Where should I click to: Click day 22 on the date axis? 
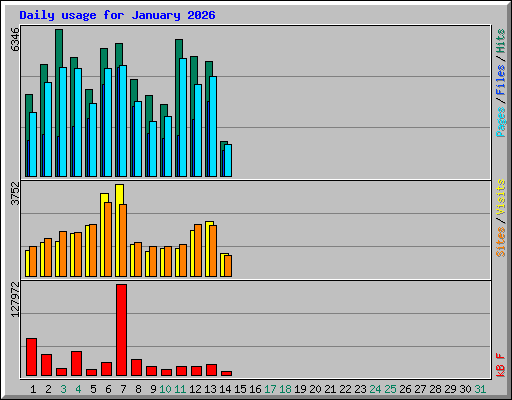point(345,389)
